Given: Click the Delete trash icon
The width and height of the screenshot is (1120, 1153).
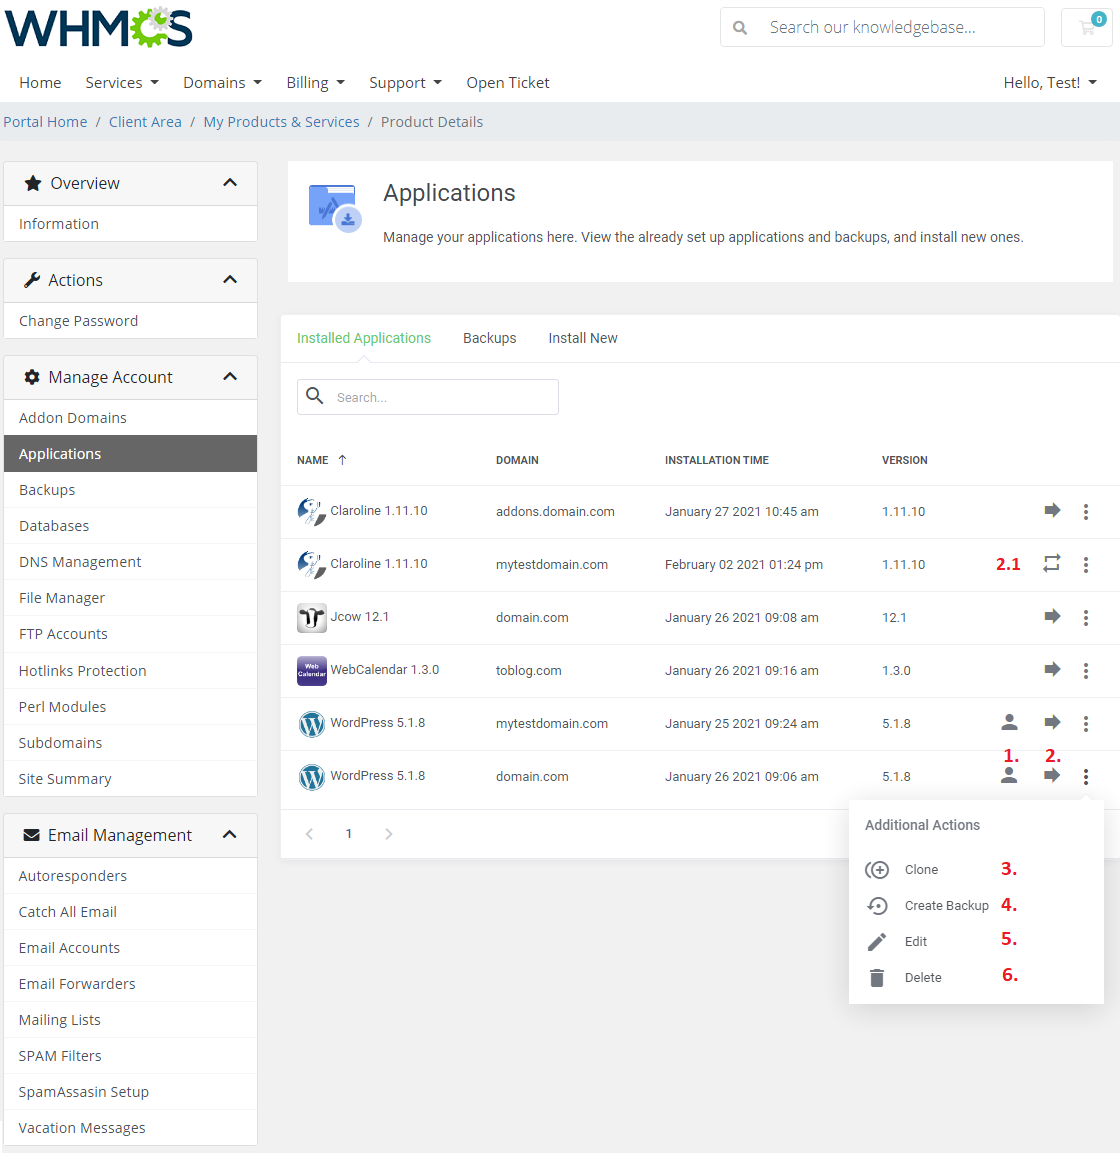Looking at the screenshot, I should (x=877, y=978).
